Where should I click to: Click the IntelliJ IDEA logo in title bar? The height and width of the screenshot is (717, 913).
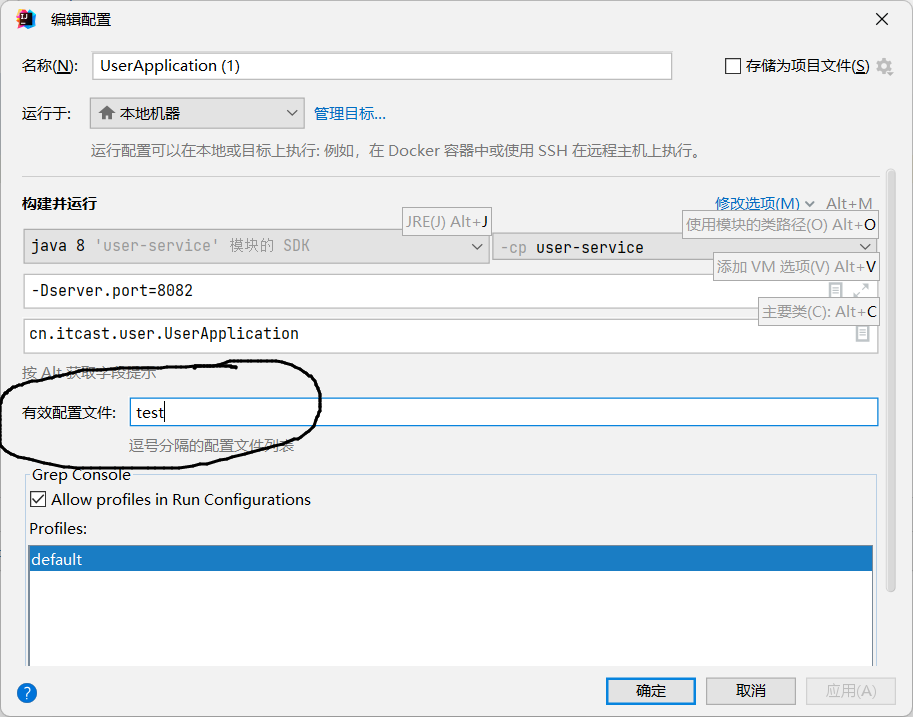click(26, 19)
